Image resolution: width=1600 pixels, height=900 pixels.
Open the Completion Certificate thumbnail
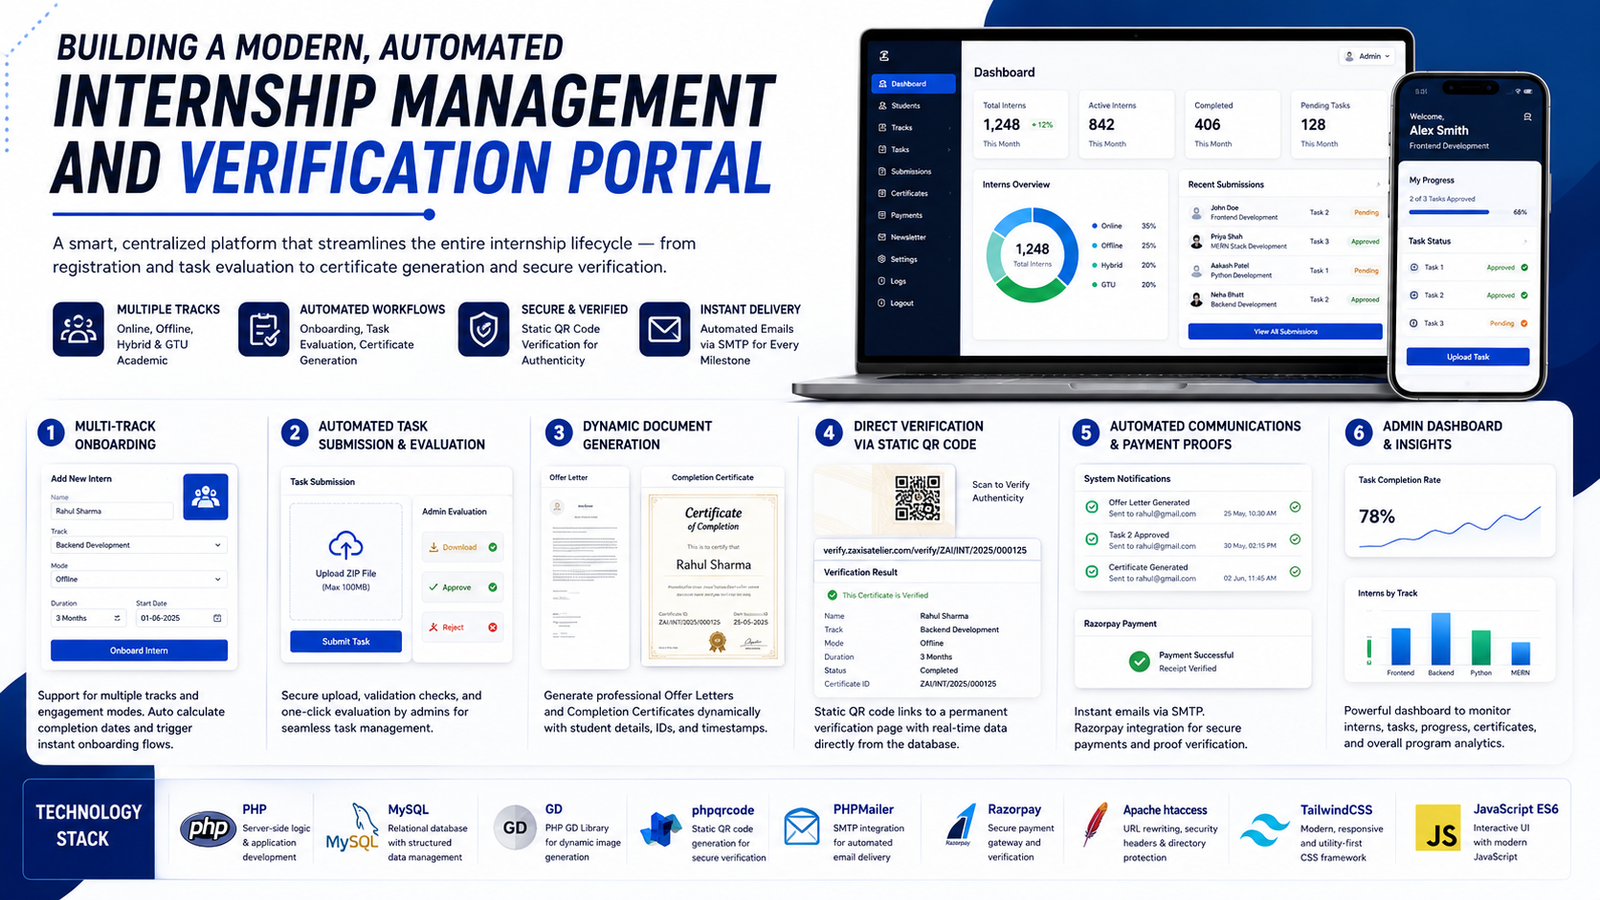(713, 567)
